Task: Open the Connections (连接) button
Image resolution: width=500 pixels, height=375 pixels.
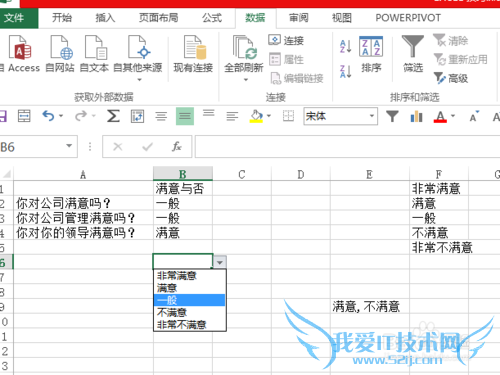Action: (286, 40)
